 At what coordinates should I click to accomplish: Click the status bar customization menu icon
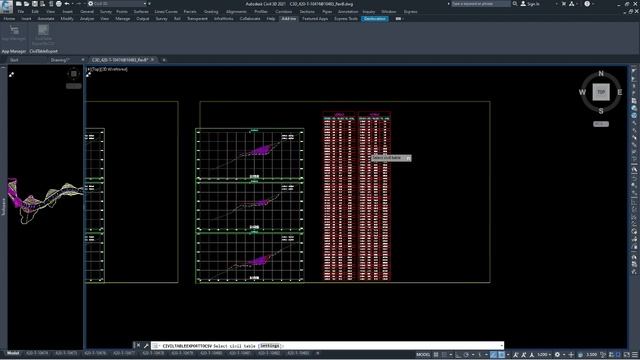635,355
